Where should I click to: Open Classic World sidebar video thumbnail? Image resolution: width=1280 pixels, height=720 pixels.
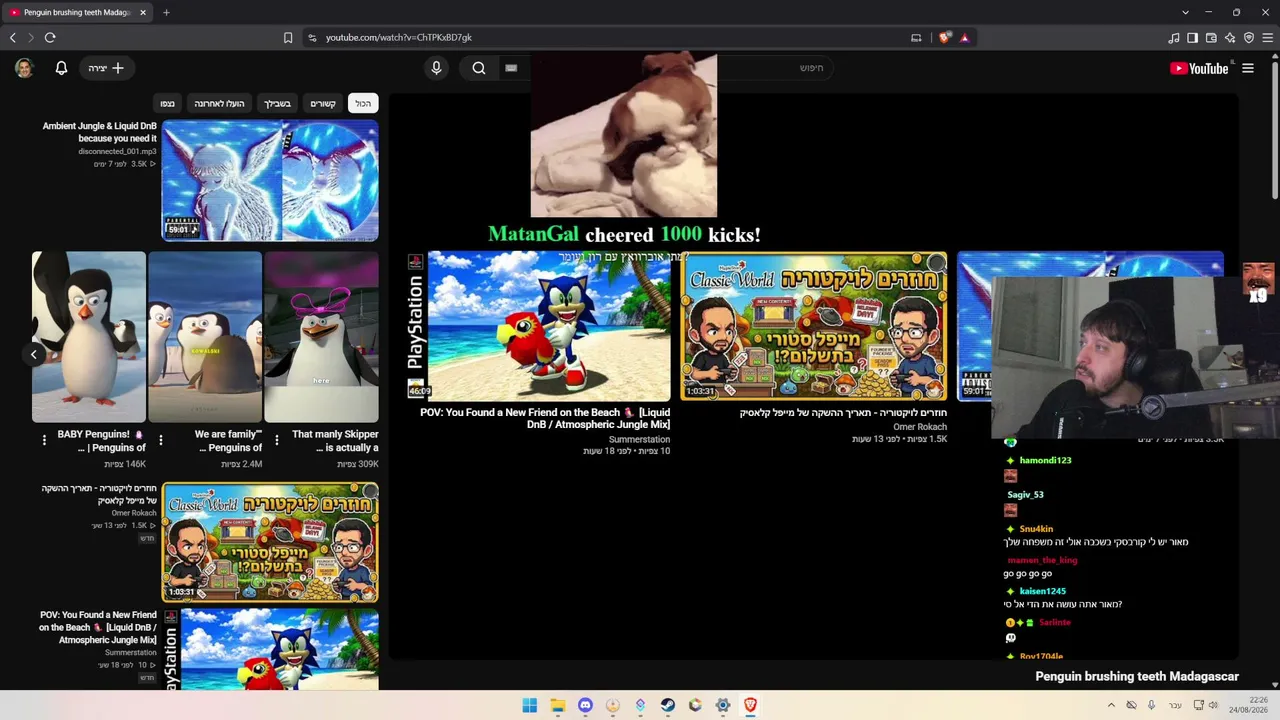click(x=270, y=543)
